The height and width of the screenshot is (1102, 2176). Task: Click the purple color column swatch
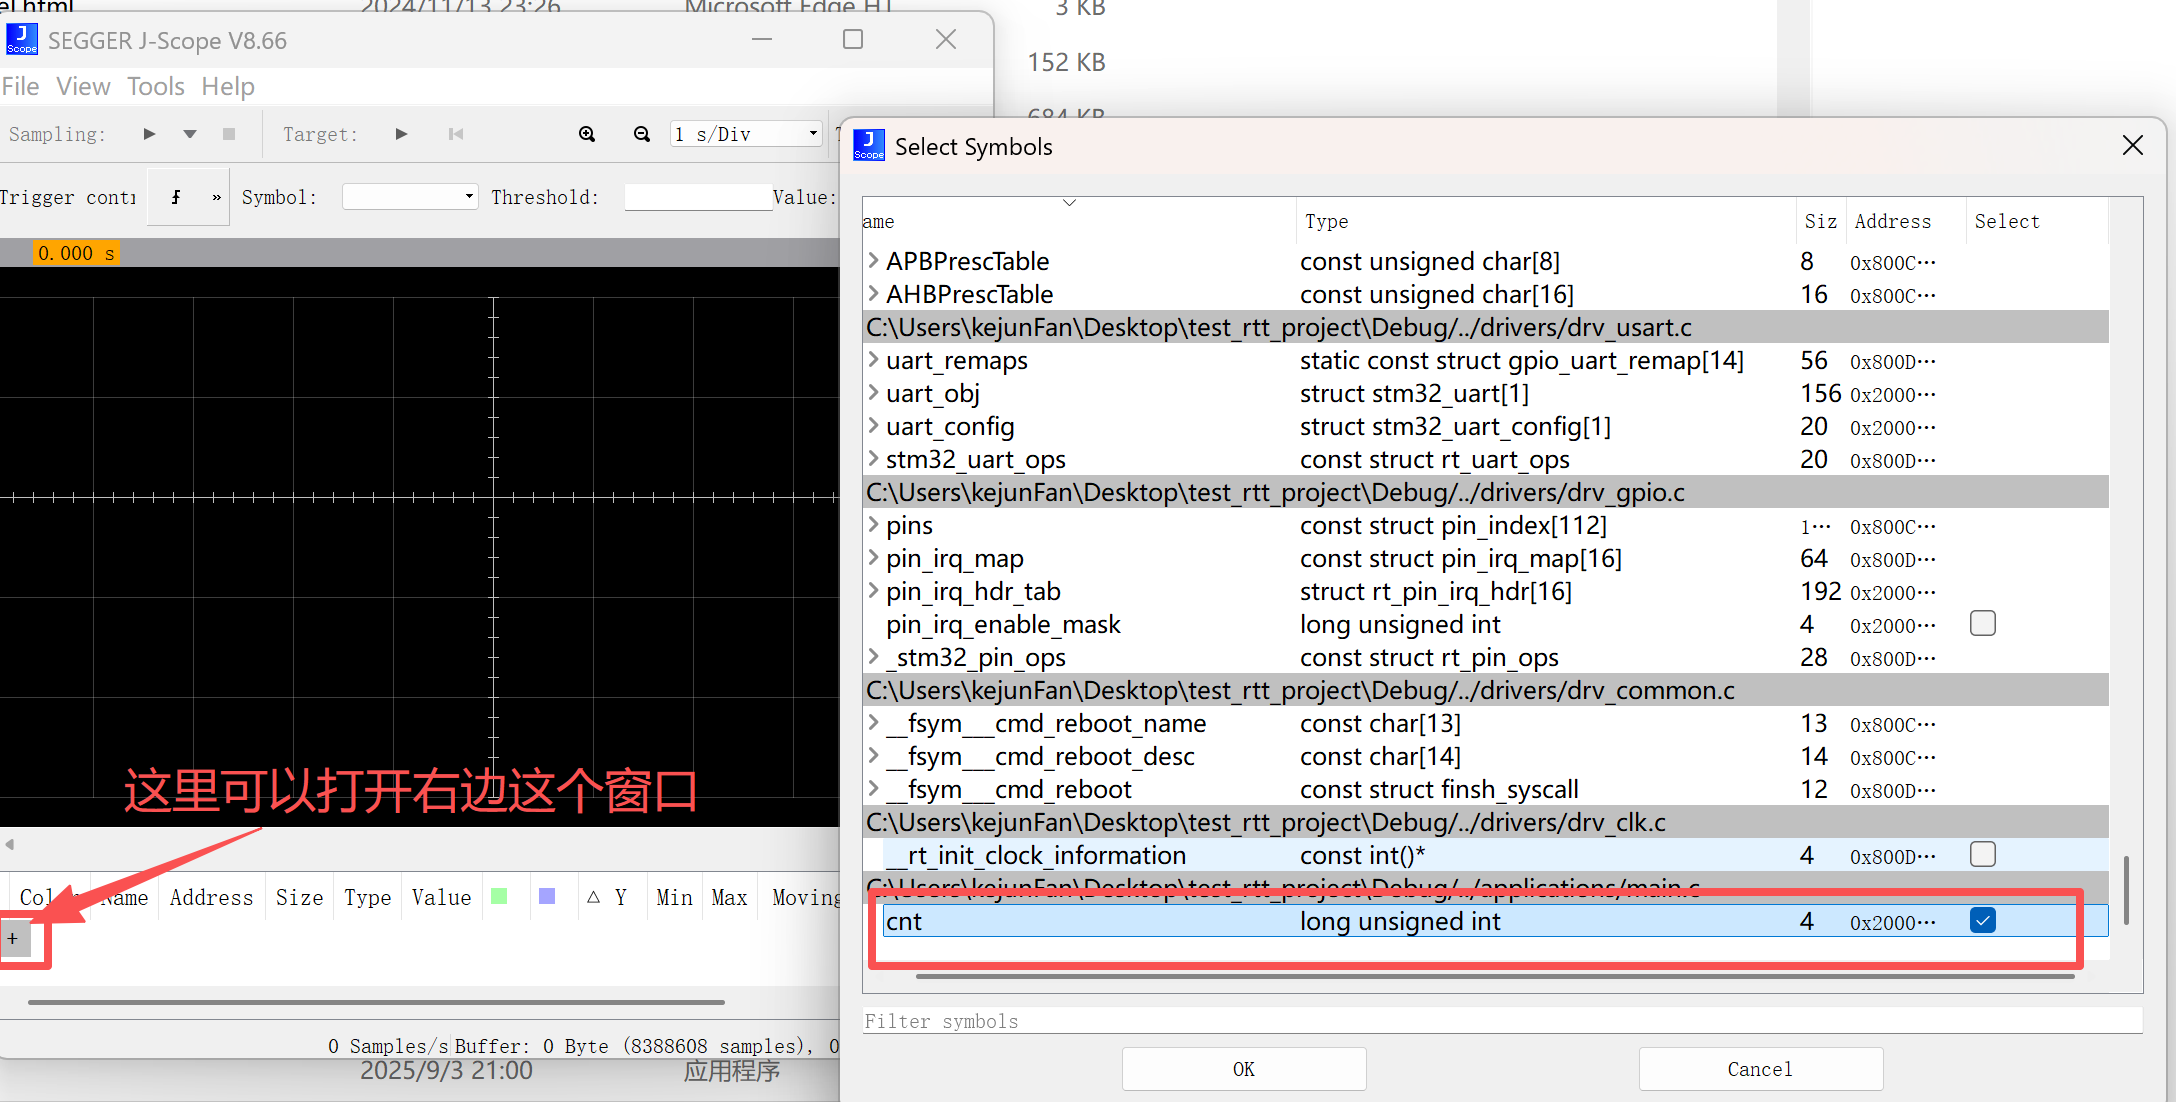click(547, 896)
